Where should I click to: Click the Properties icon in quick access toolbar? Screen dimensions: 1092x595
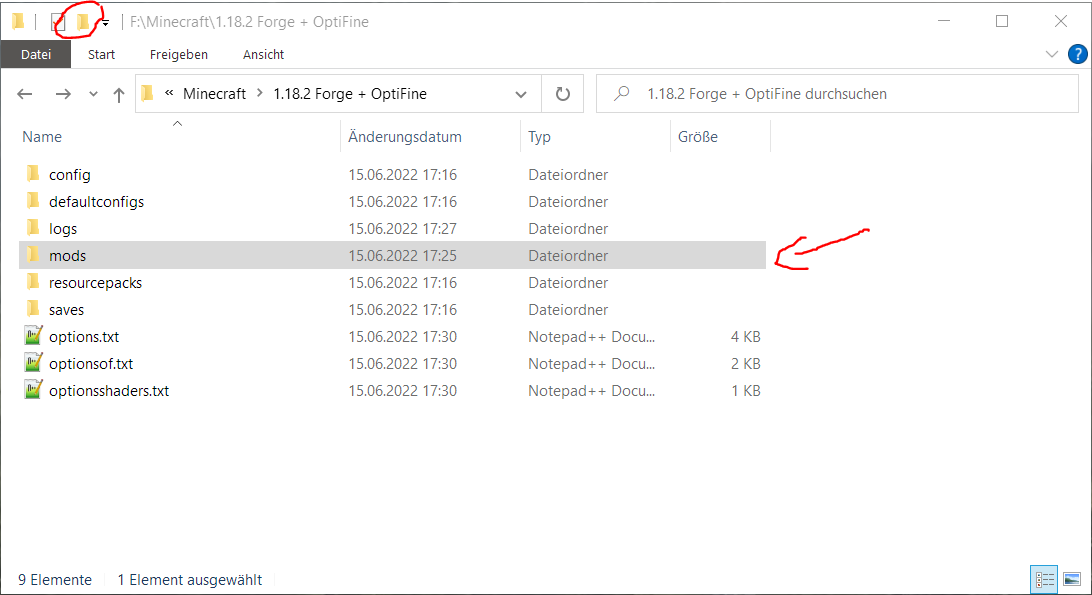58,22
